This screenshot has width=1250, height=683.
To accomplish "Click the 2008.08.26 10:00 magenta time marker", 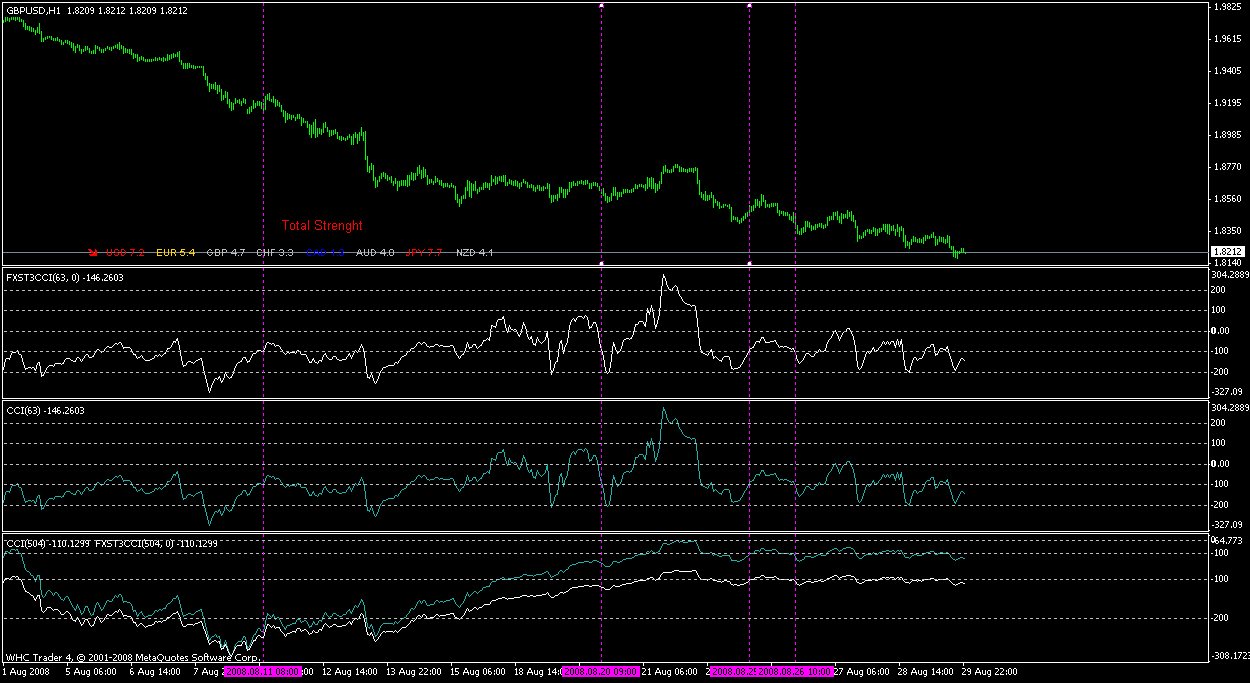I will point(795,672).
